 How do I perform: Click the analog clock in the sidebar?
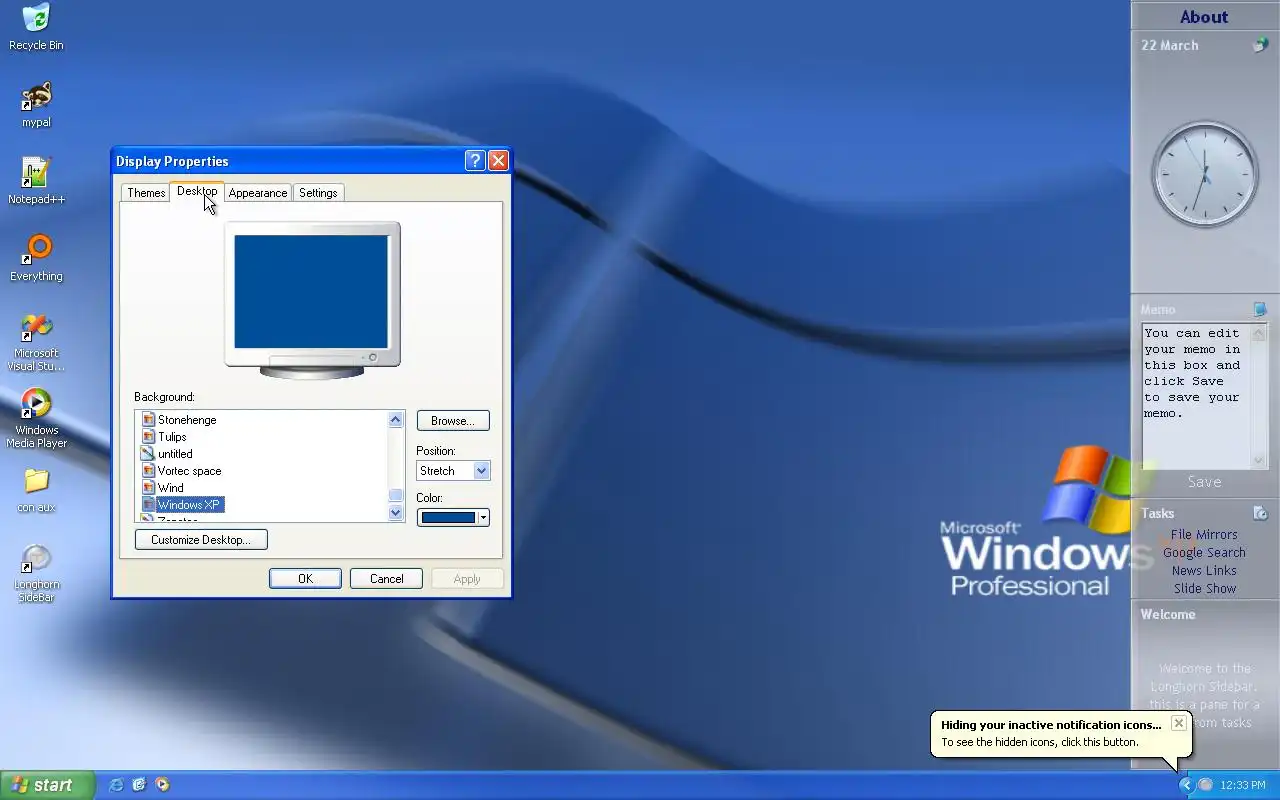point(1204,175)
